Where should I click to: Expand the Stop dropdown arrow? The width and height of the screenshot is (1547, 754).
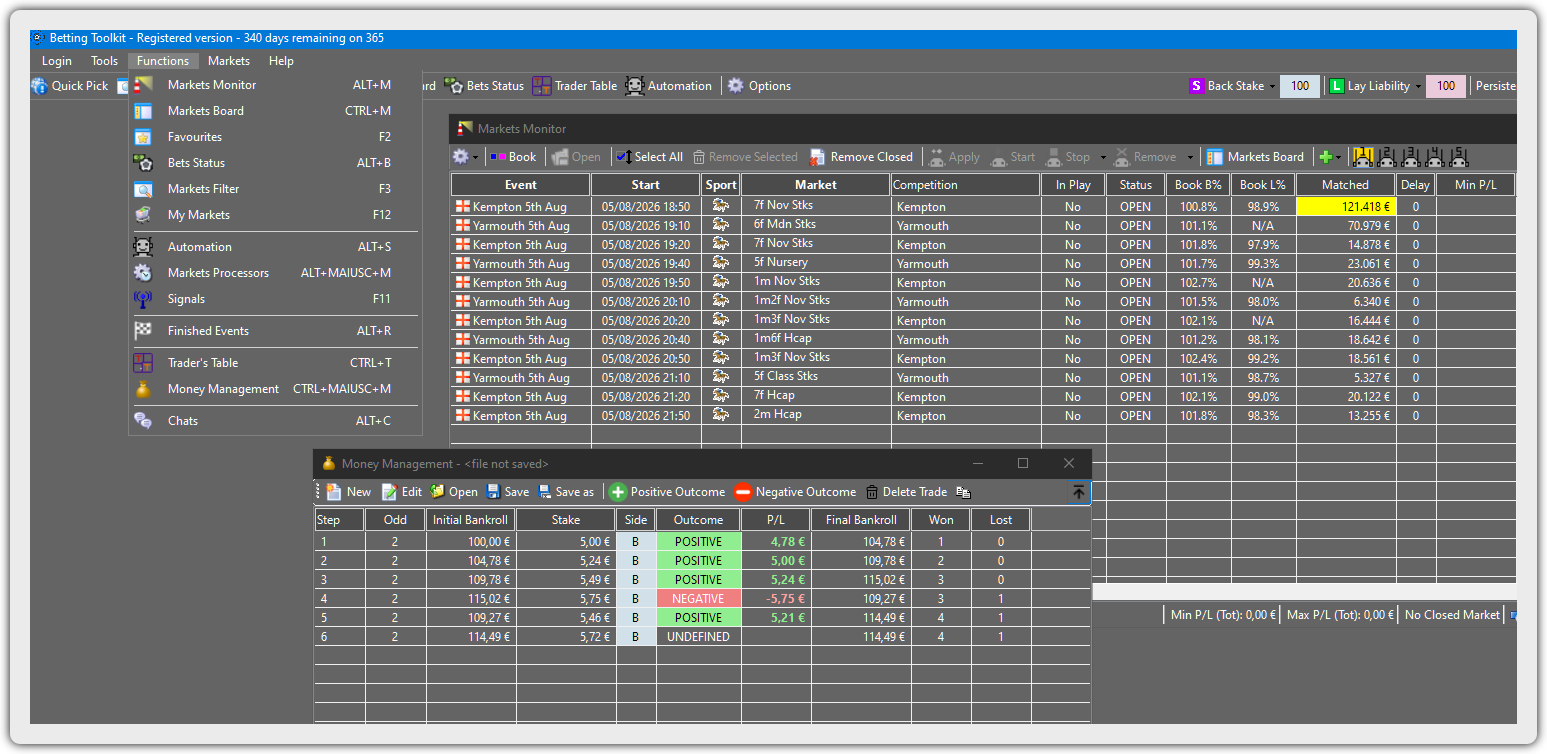click(x=1103, y=157)
